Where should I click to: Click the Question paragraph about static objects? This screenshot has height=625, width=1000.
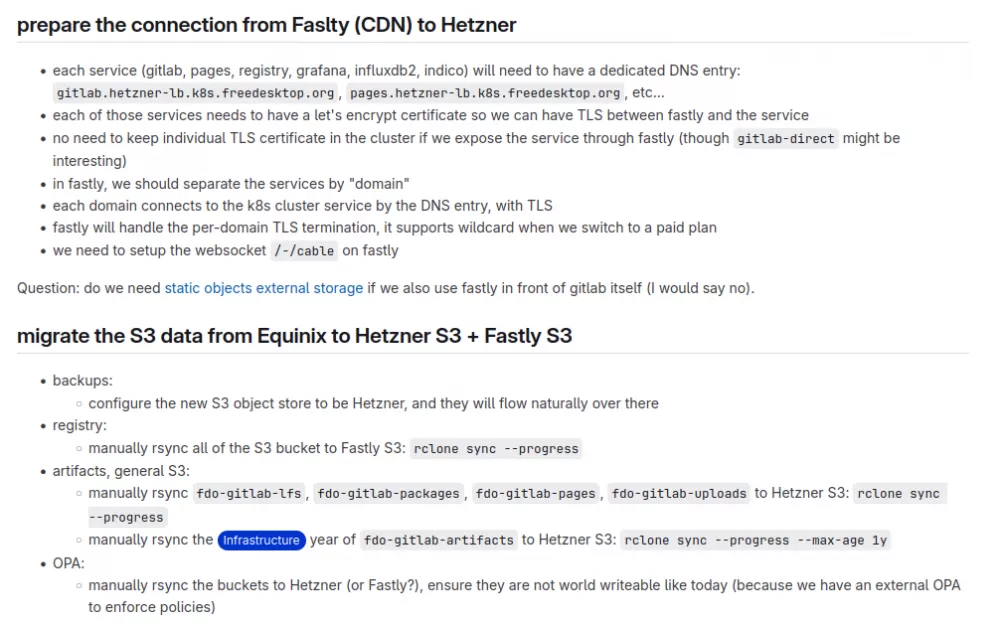(386, 288)
